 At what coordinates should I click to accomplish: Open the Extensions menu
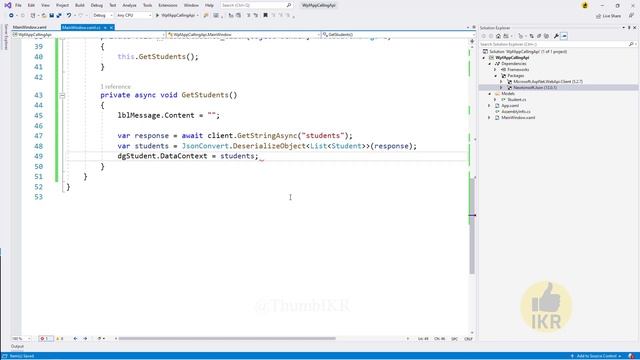pos(168,5)
